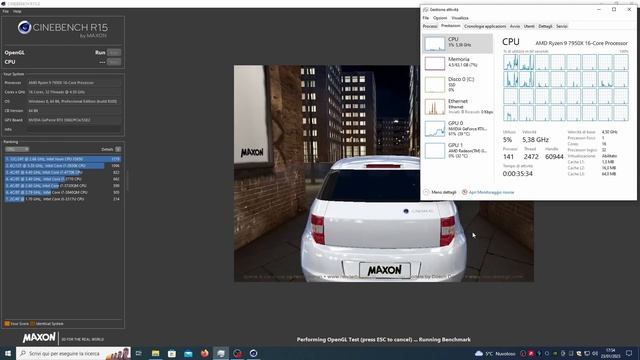This screenshot has height=360, width=640.
Task: Open Task Manager Visualizza menu
Action: coord(460,18)
